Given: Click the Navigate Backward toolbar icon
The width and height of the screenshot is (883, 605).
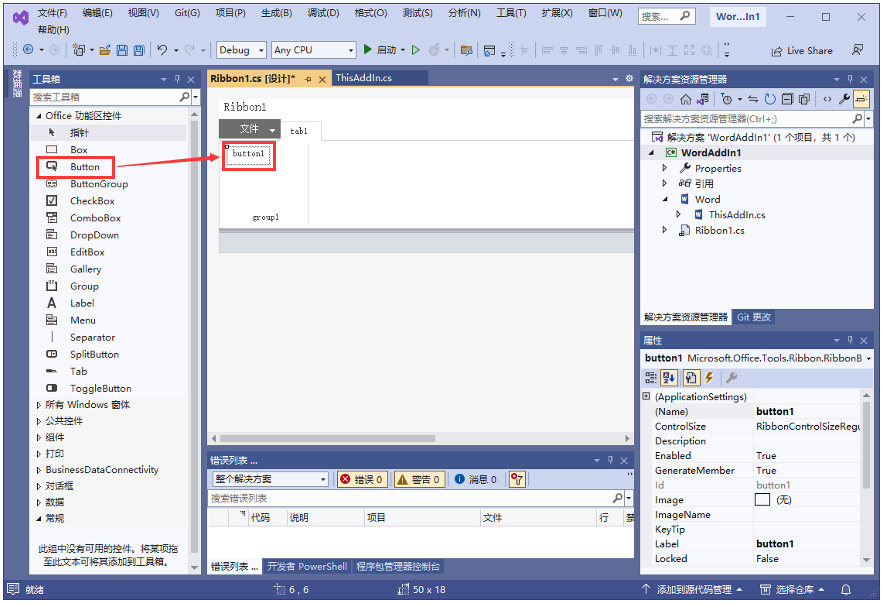Looking at the screenshot, I should tap(28, 50).
